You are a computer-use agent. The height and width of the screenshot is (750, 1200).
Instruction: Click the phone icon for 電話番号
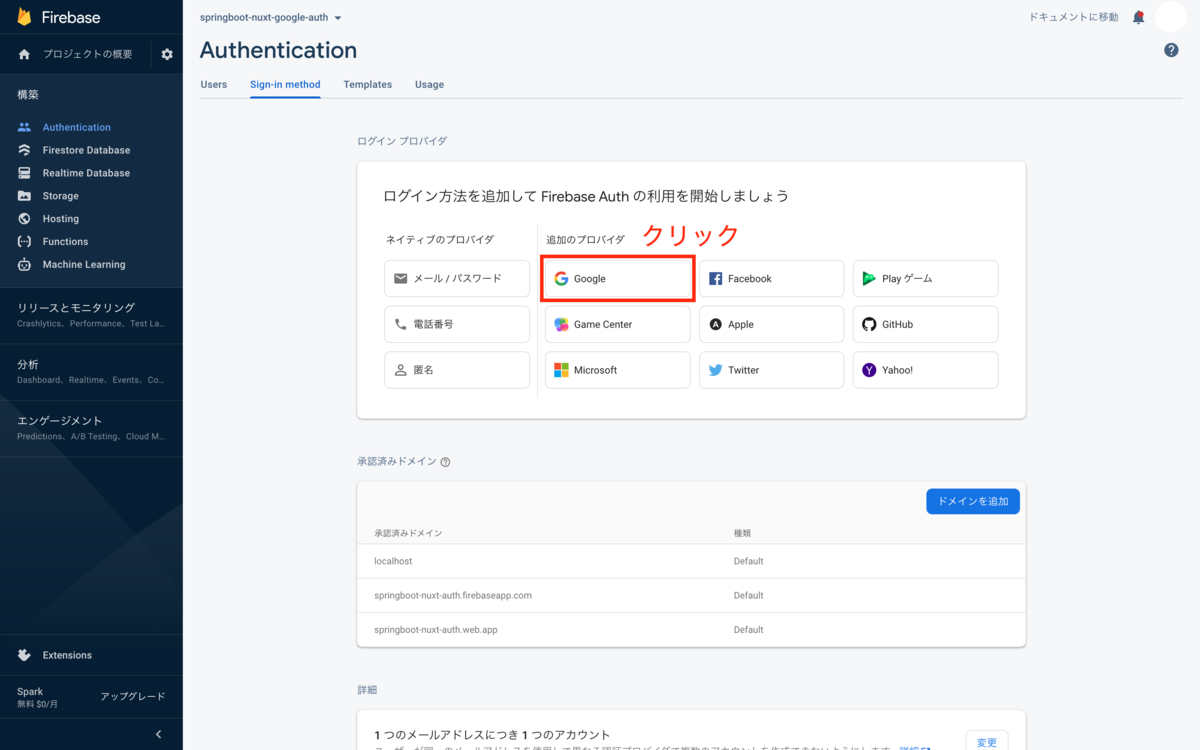click(401, 325)
